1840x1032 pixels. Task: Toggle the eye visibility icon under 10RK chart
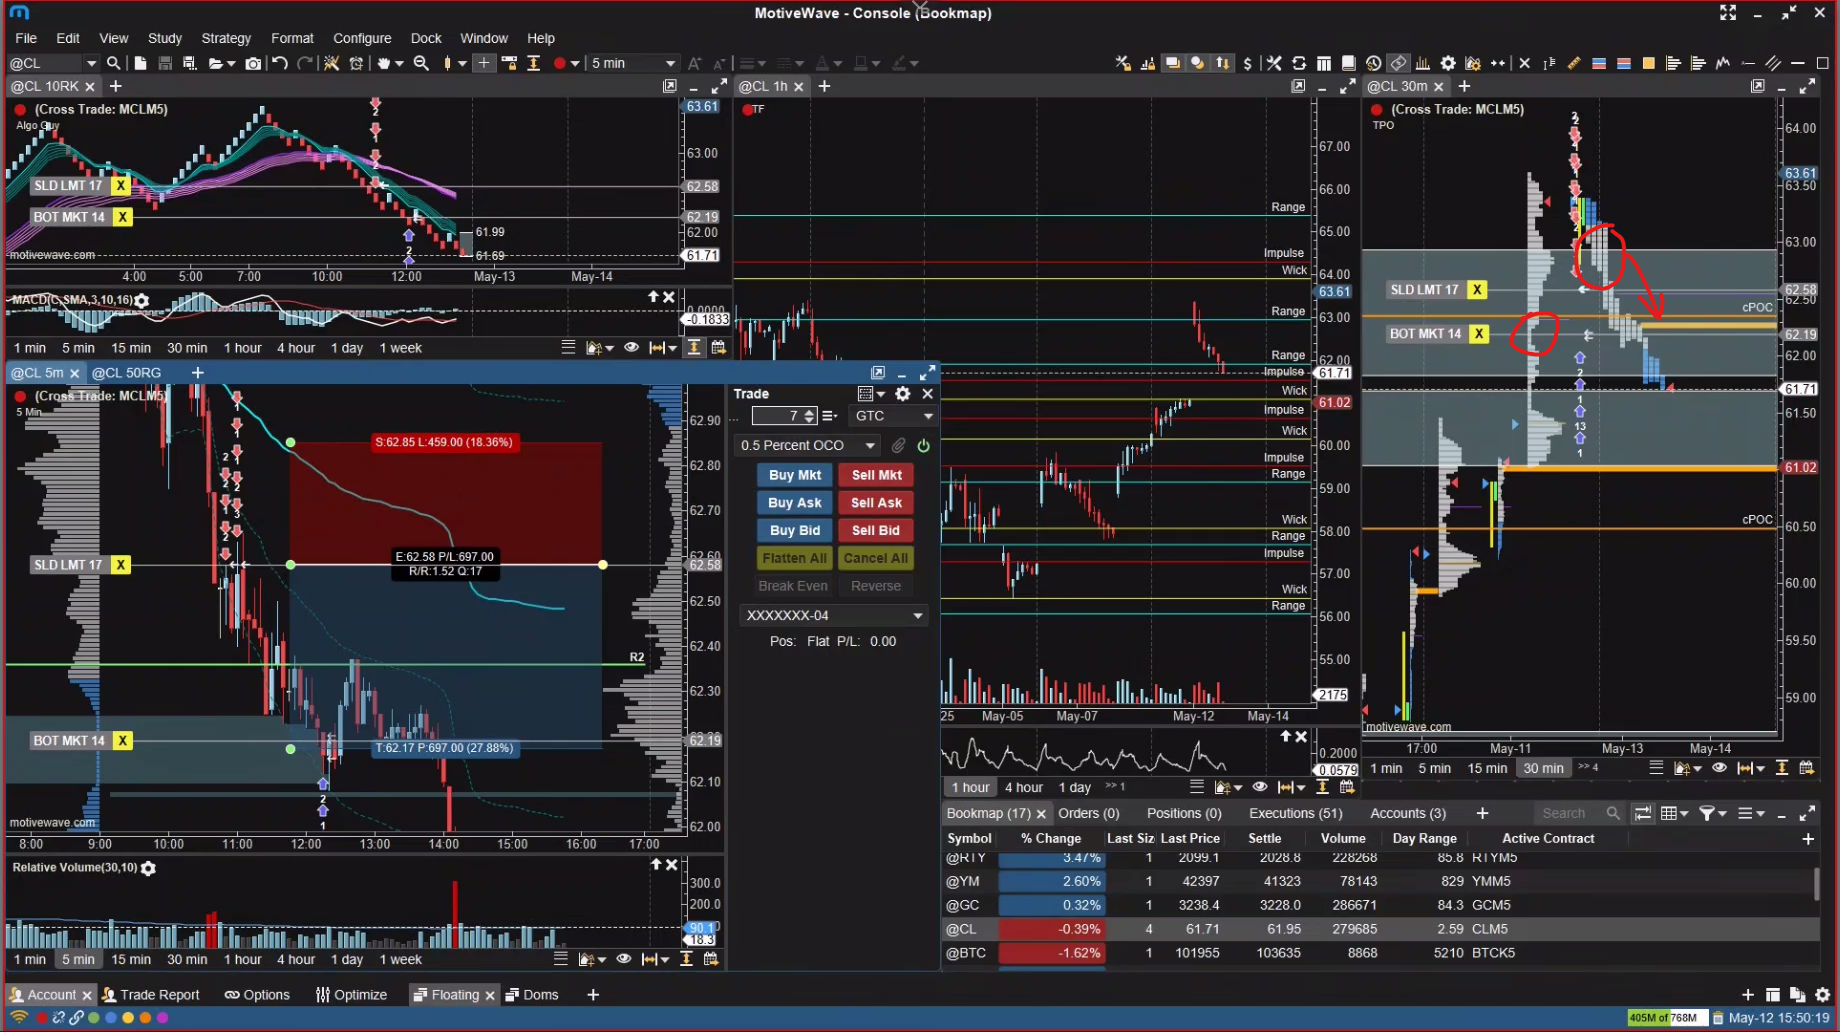(x=631, y=348)
